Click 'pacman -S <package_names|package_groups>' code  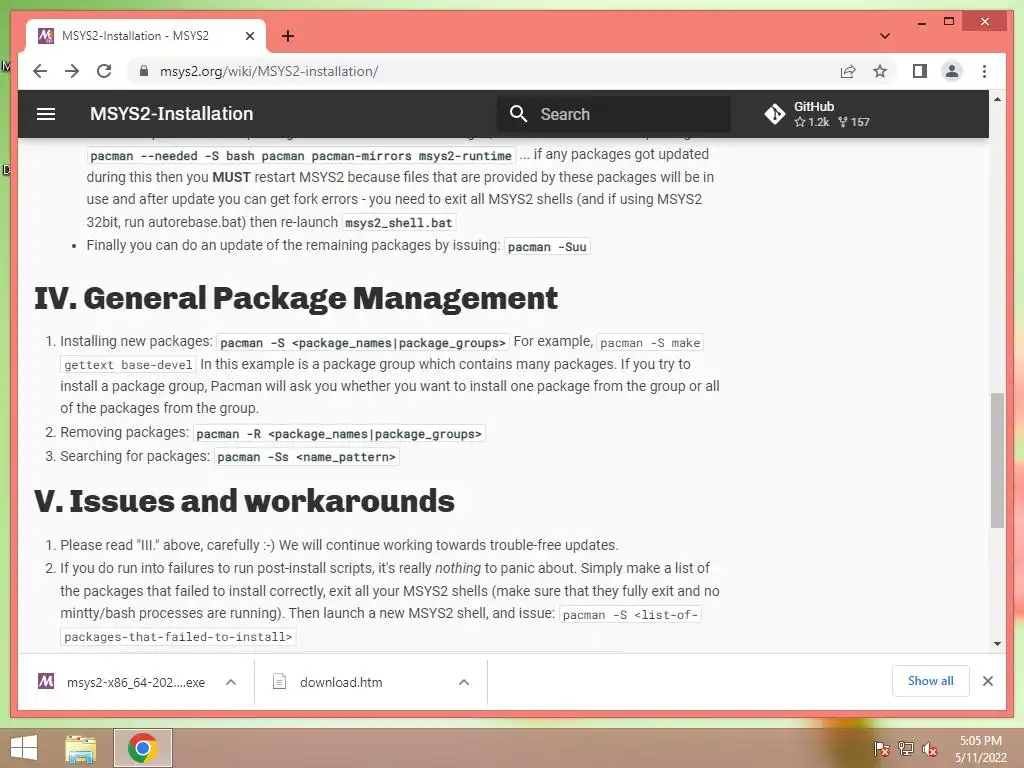(363, 342)
